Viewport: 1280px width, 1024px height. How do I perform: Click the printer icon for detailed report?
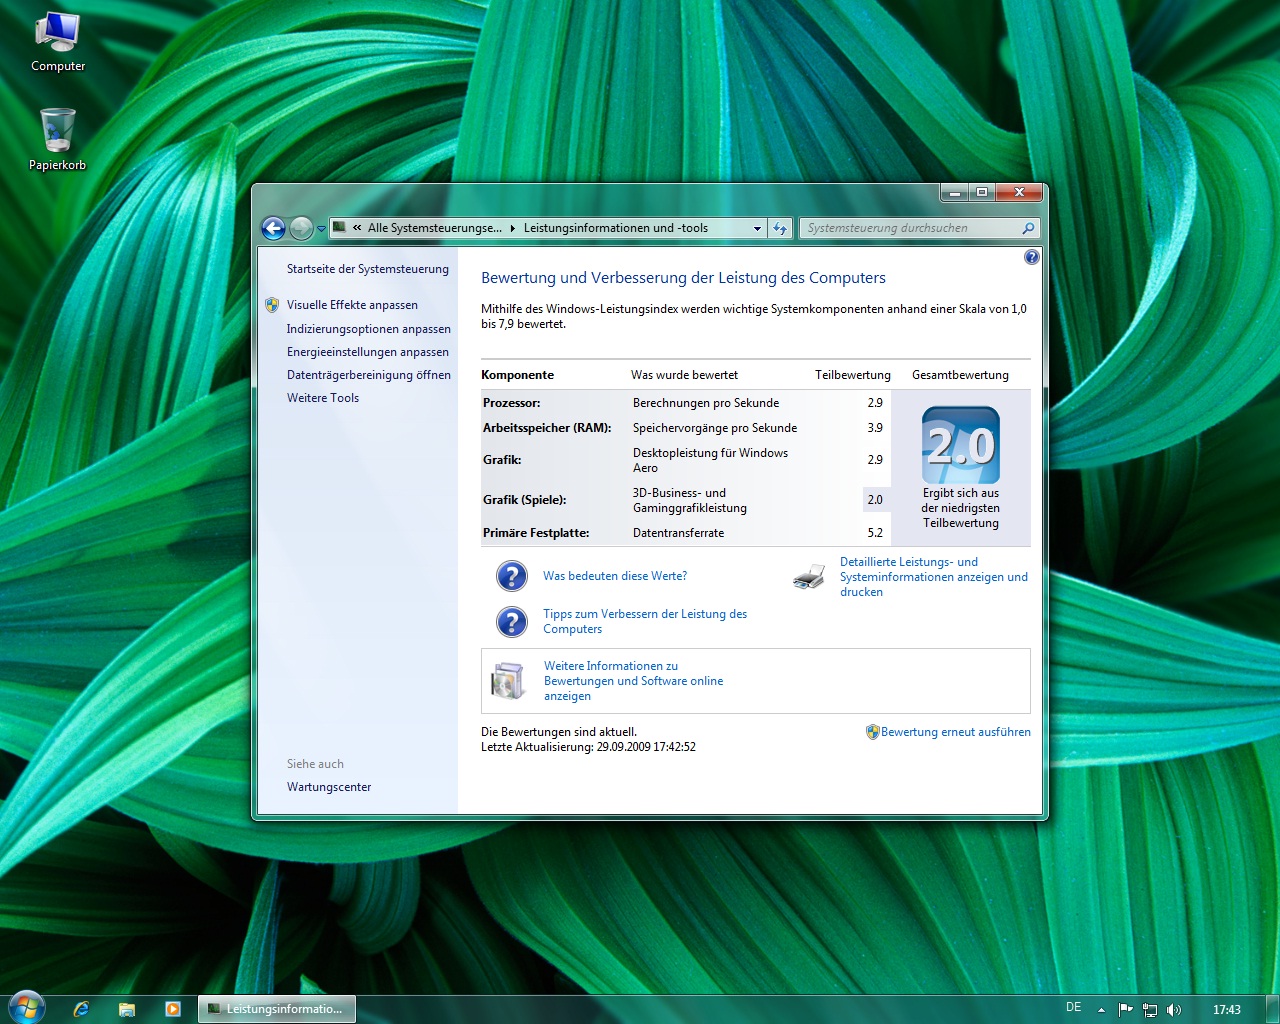[808, 577]
